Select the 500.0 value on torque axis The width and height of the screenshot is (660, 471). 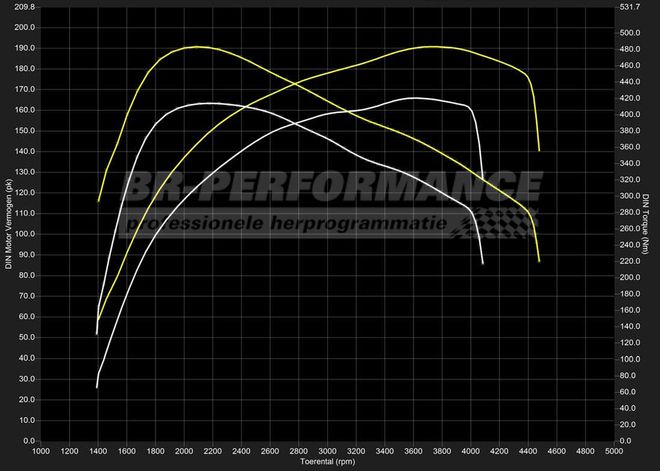(x=630, y=32)
